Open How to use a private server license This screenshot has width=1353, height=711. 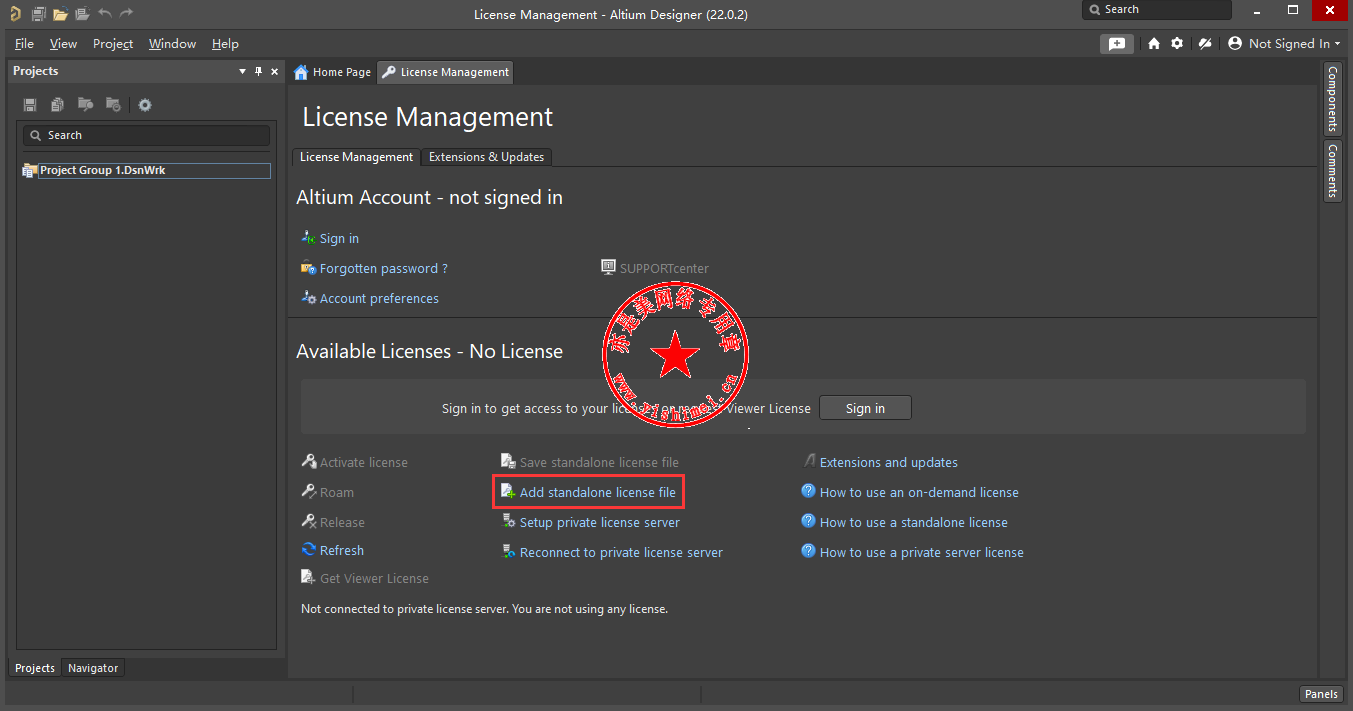point(922,553)
